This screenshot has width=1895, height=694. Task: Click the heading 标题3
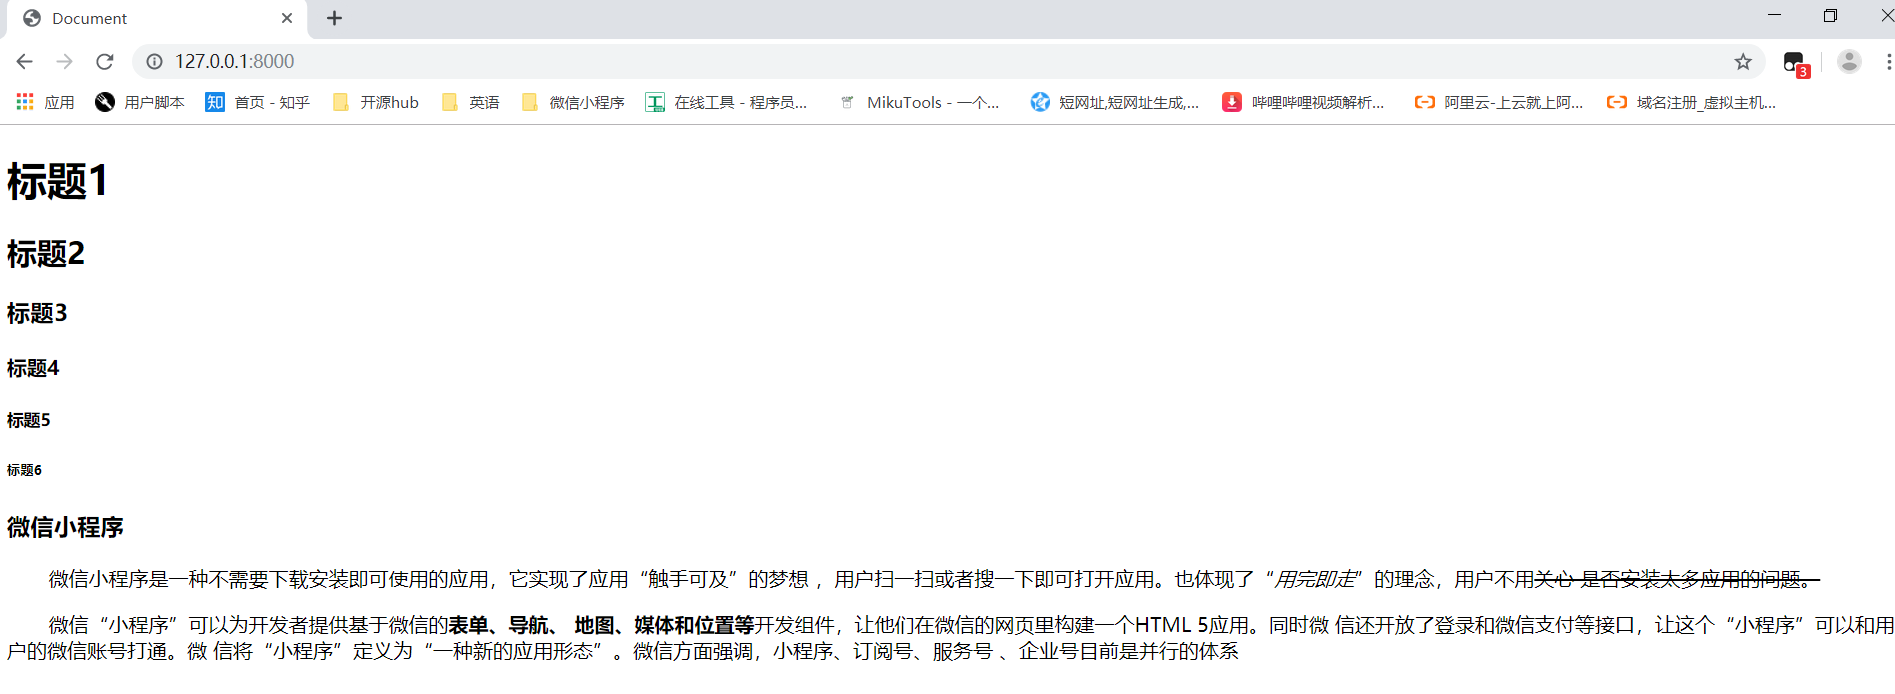(37, 313)
